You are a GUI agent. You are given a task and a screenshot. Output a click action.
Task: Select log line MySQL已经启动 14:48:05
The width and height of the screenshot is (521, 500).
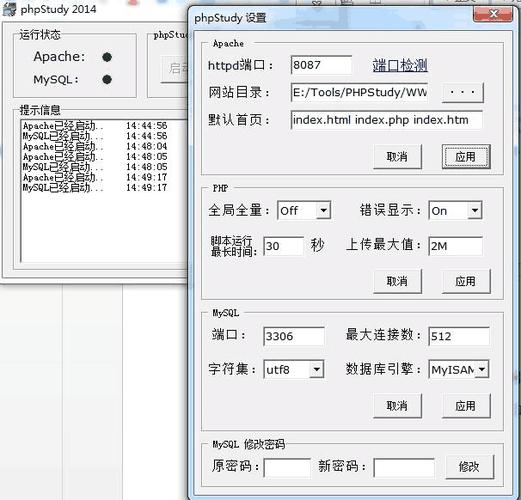tap(95, 167)
